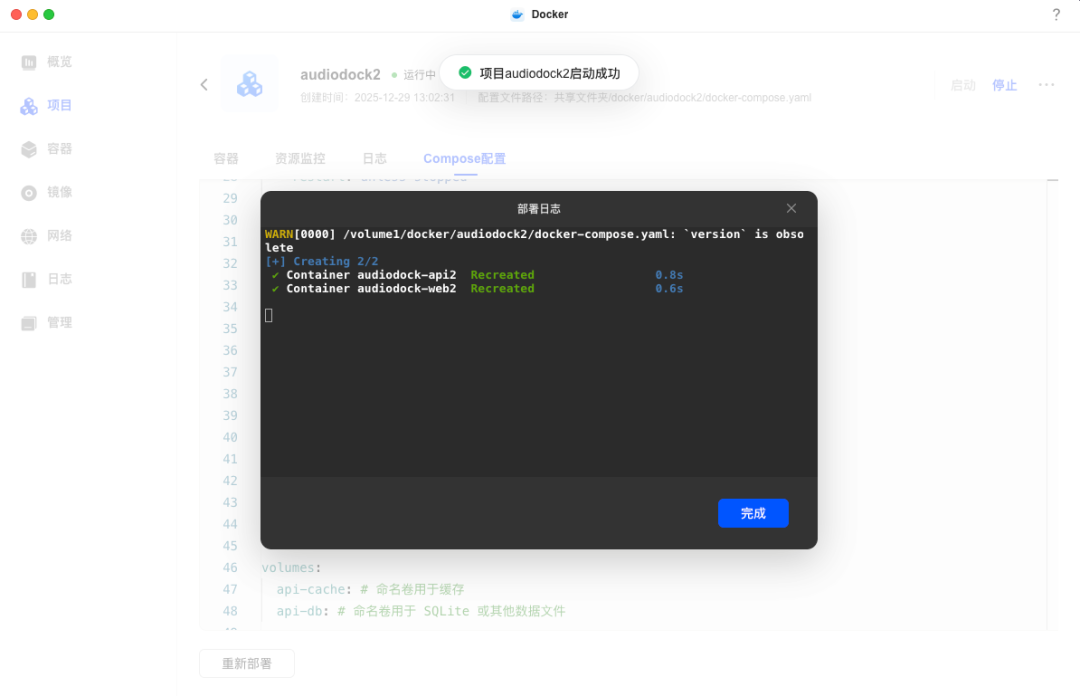
Task: Click the 'api-cache:' line in editor
Action: pyautogui.click(x=371, y=589)
